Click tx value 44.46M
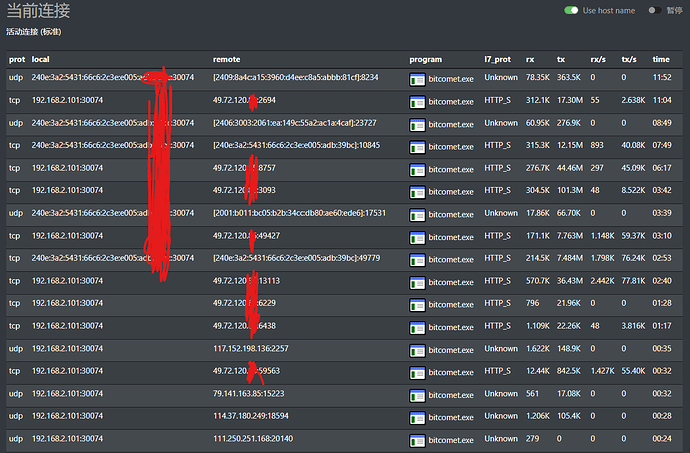690x453 pixels. (x=570, y=168)
